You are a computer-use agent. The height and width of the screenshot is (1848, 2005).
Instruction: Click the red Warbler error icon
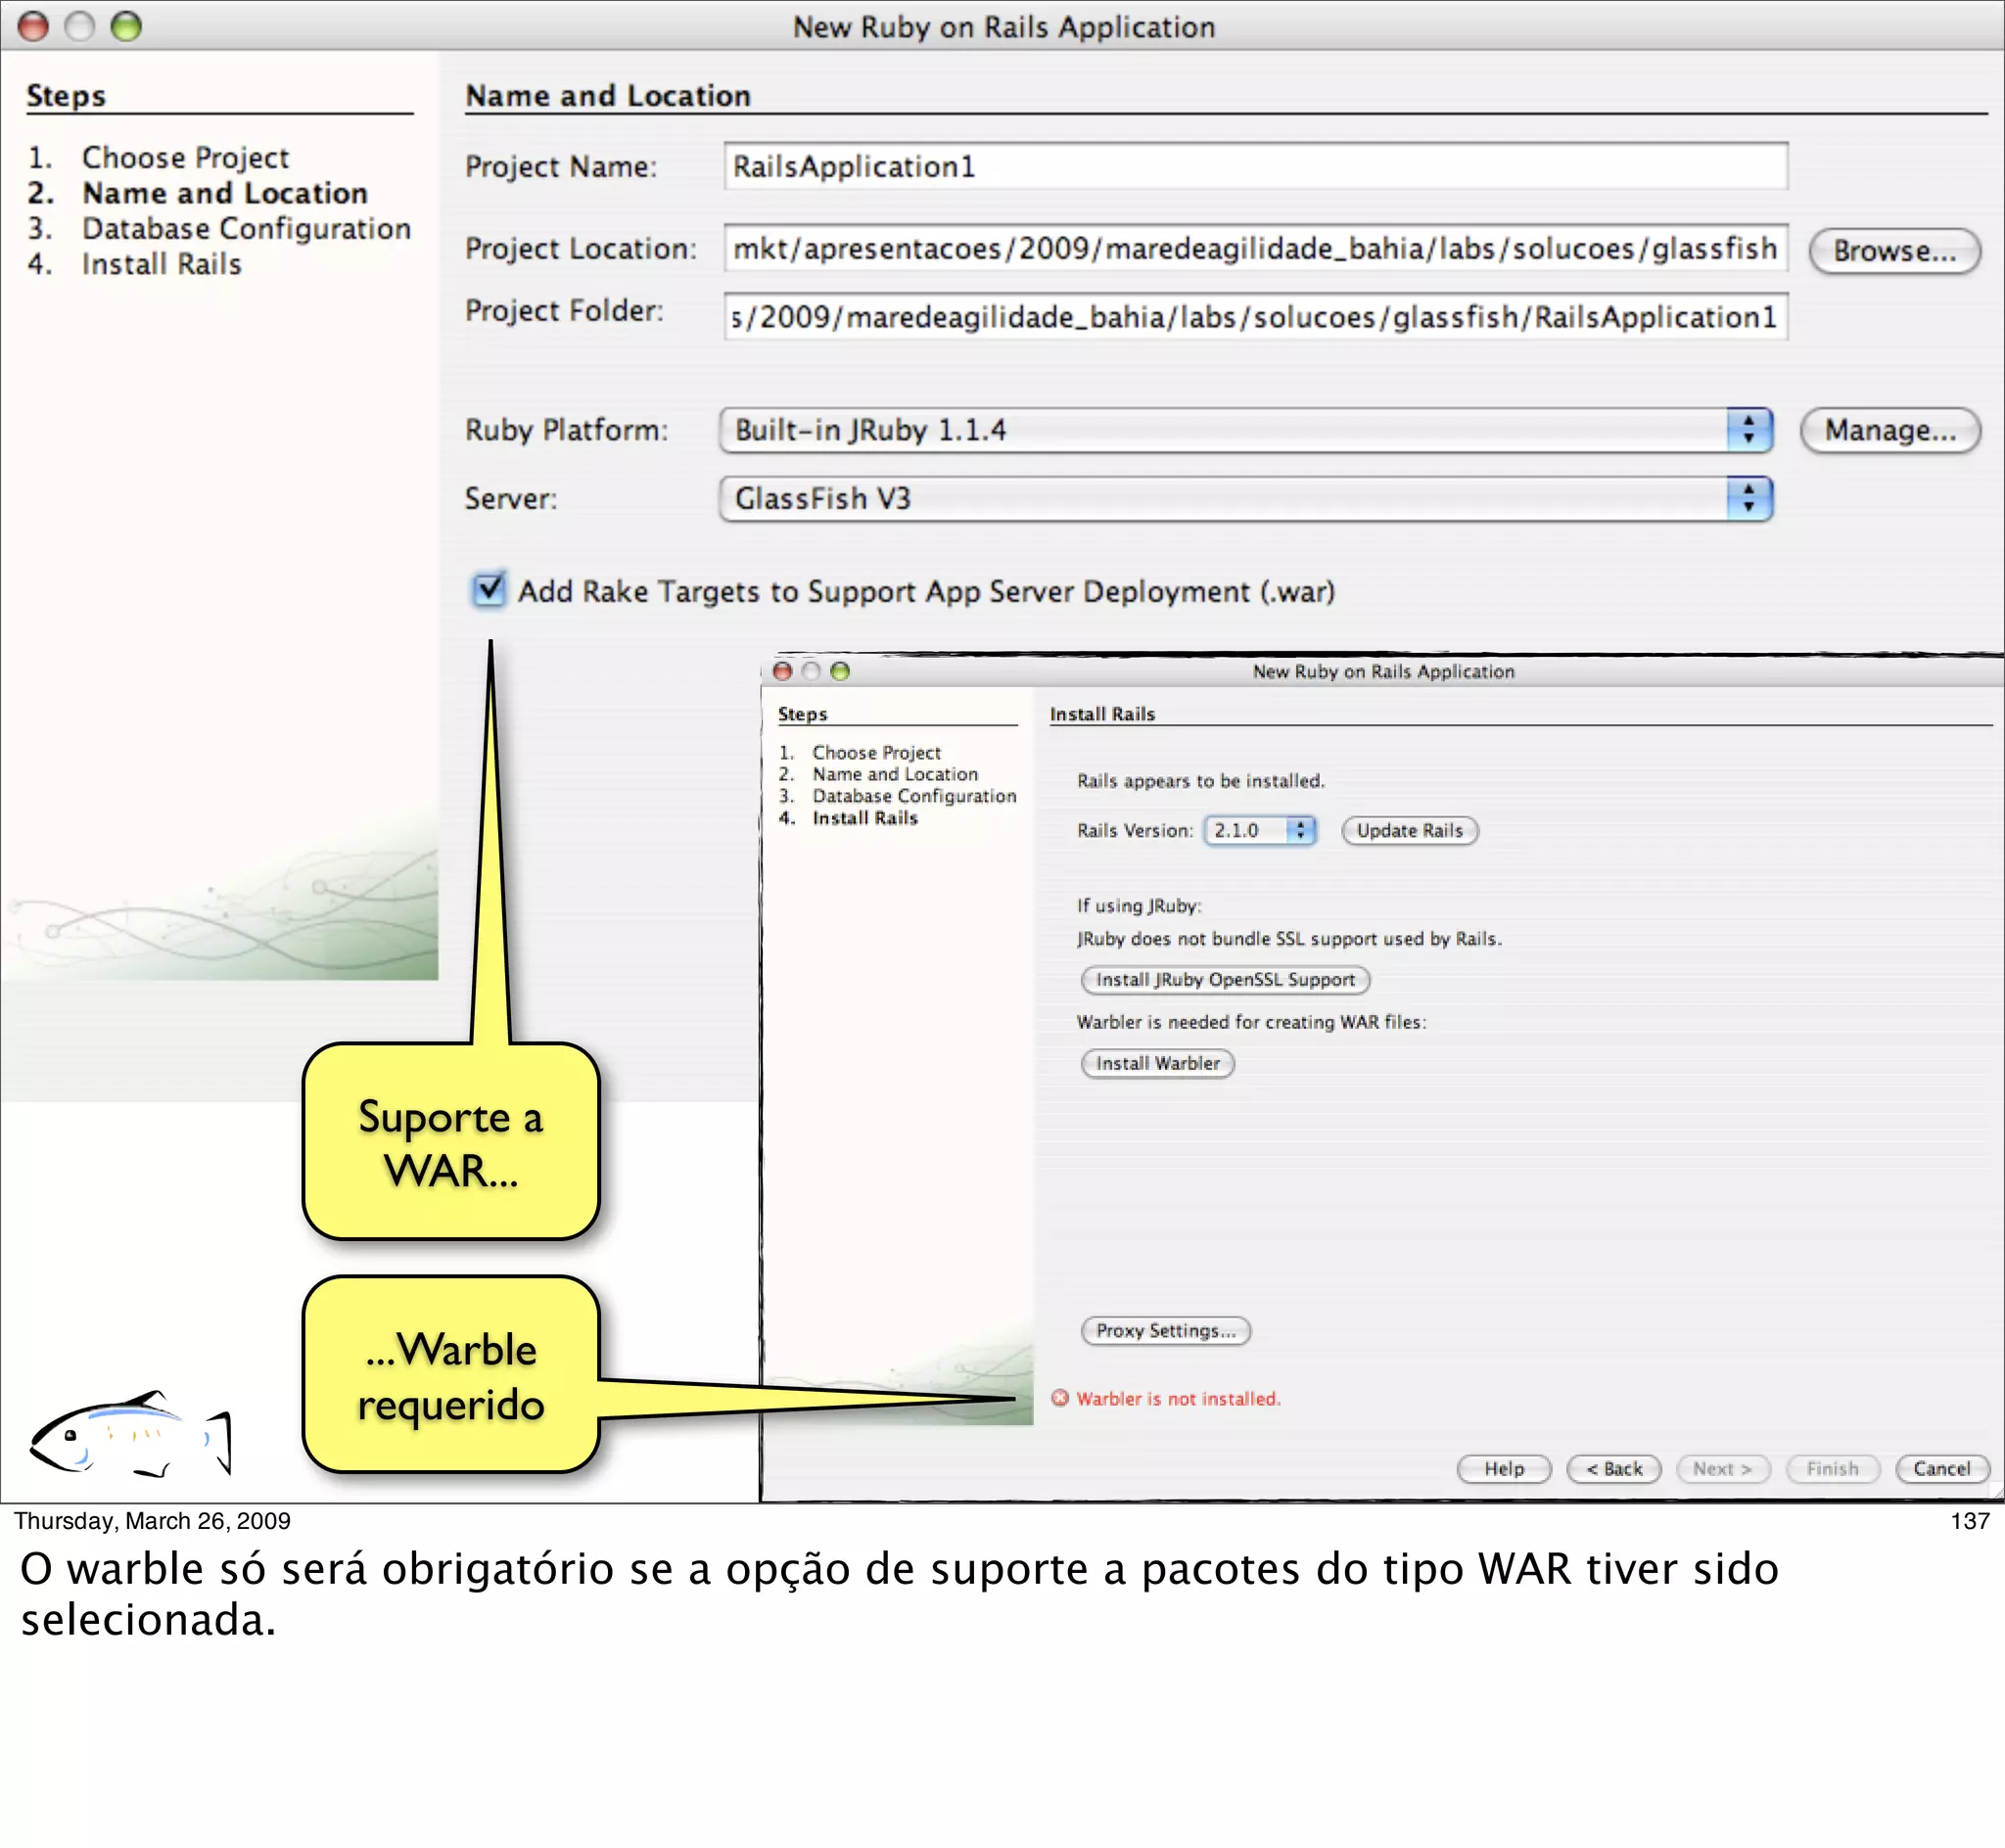pyautogui.click(x=1059, y=1398)
